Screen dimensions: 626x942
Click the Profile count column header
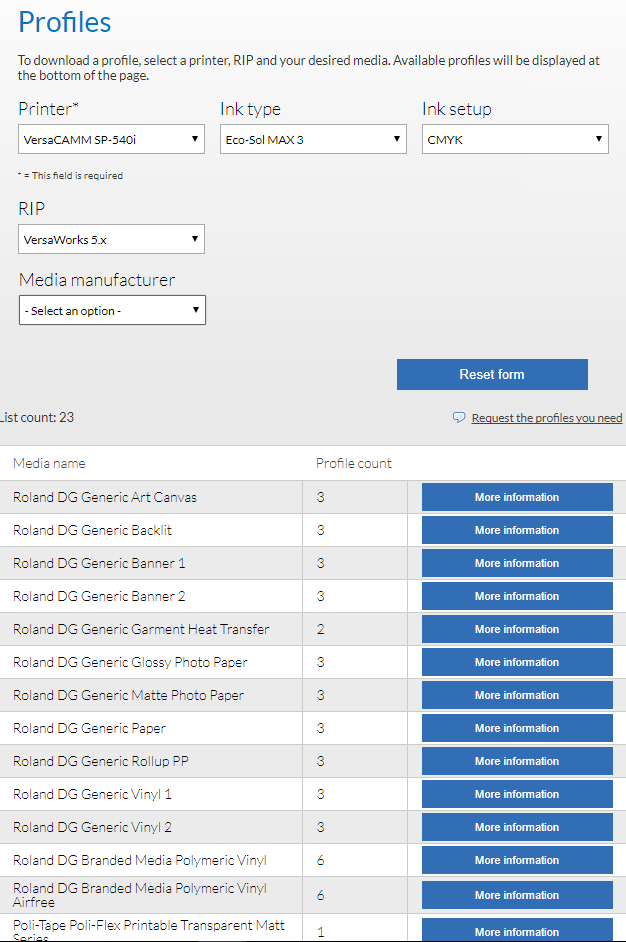354,463
